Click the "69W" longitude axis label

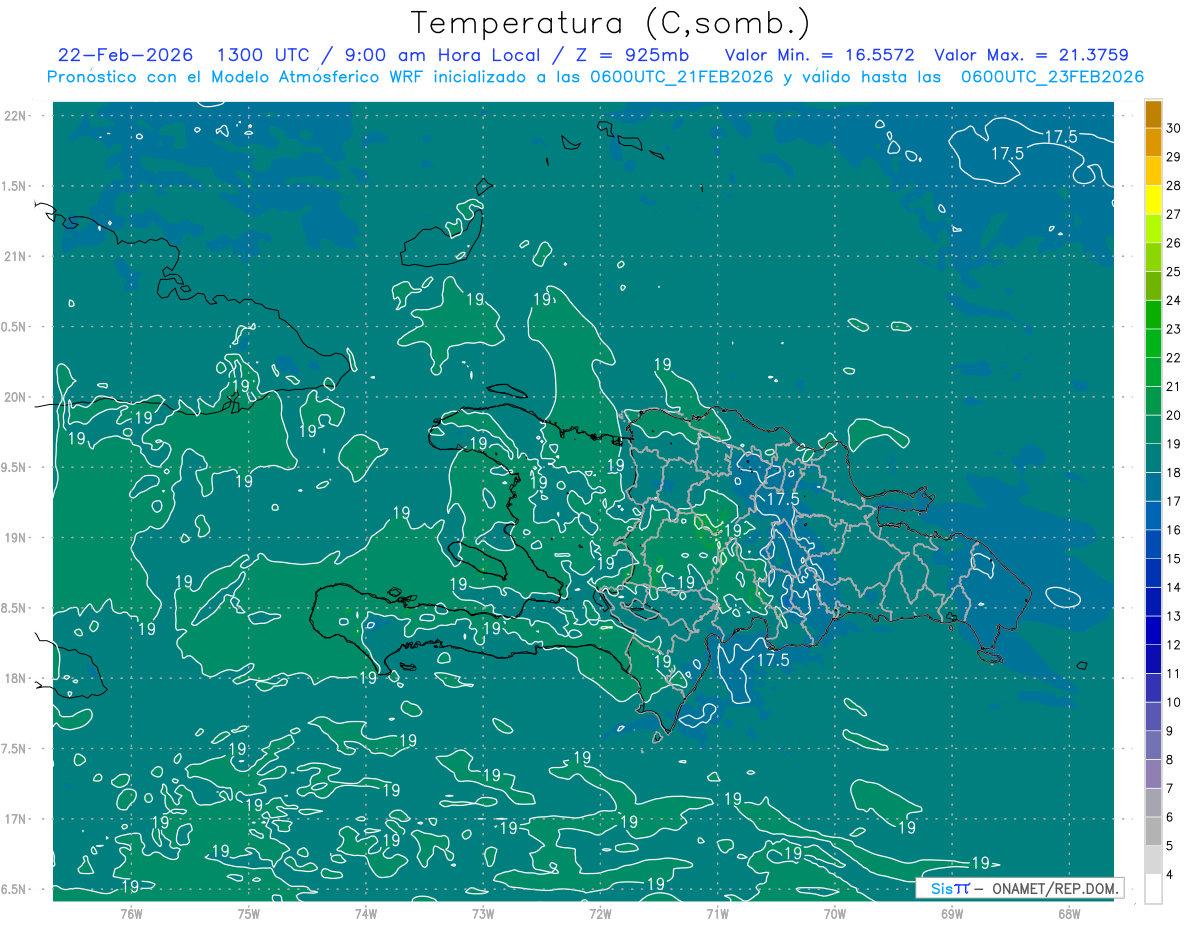(x=951, y=913)
